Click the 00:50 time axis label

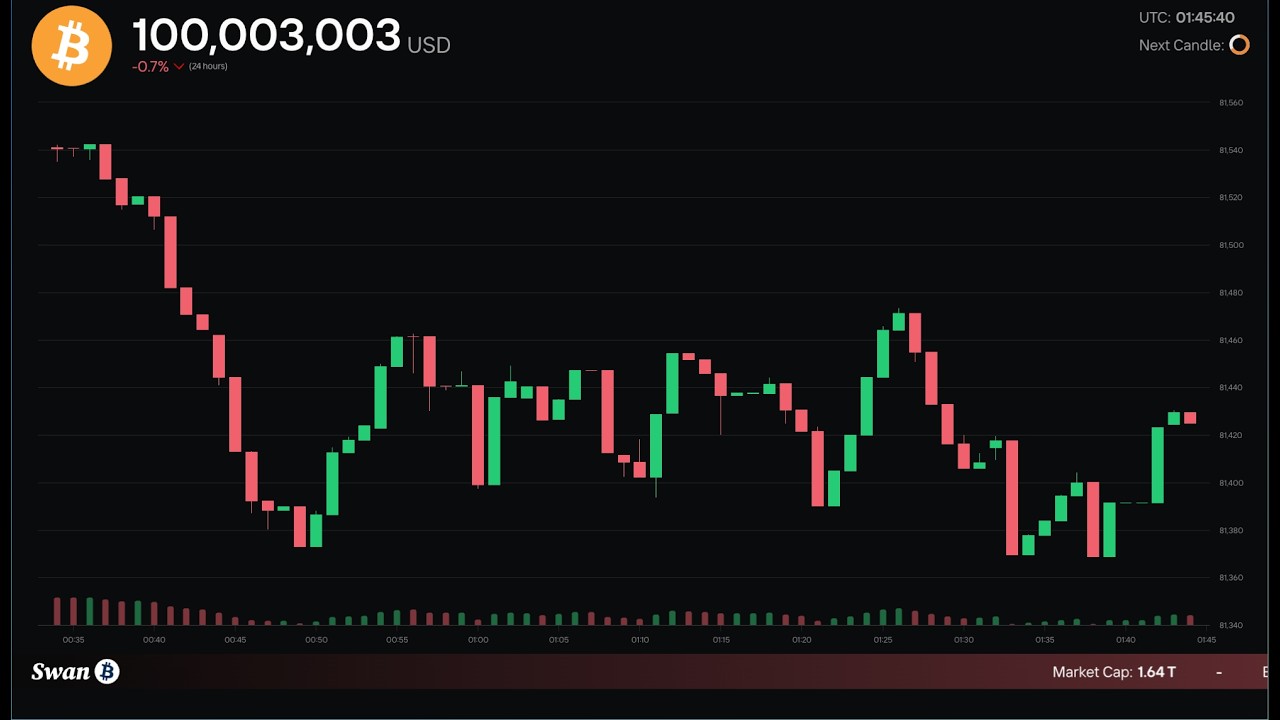coord(316,640)
